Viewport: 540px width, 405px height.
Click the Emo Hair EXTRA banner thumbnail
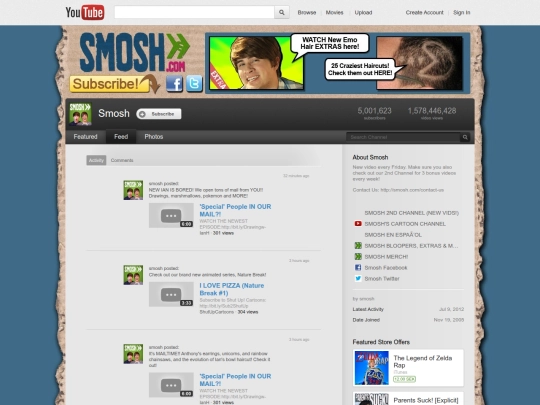coord(257,63)
